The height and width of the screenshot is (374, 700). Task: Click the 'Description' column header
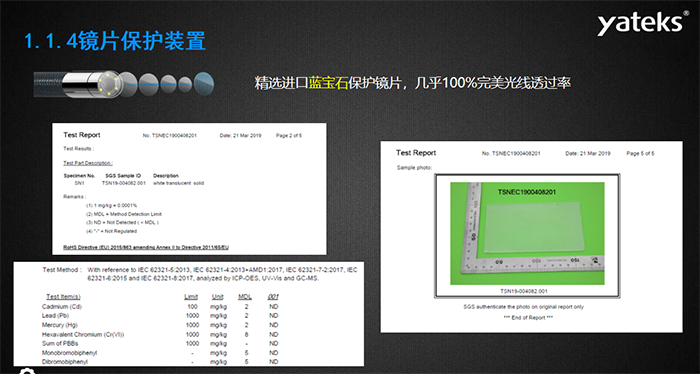166,176
